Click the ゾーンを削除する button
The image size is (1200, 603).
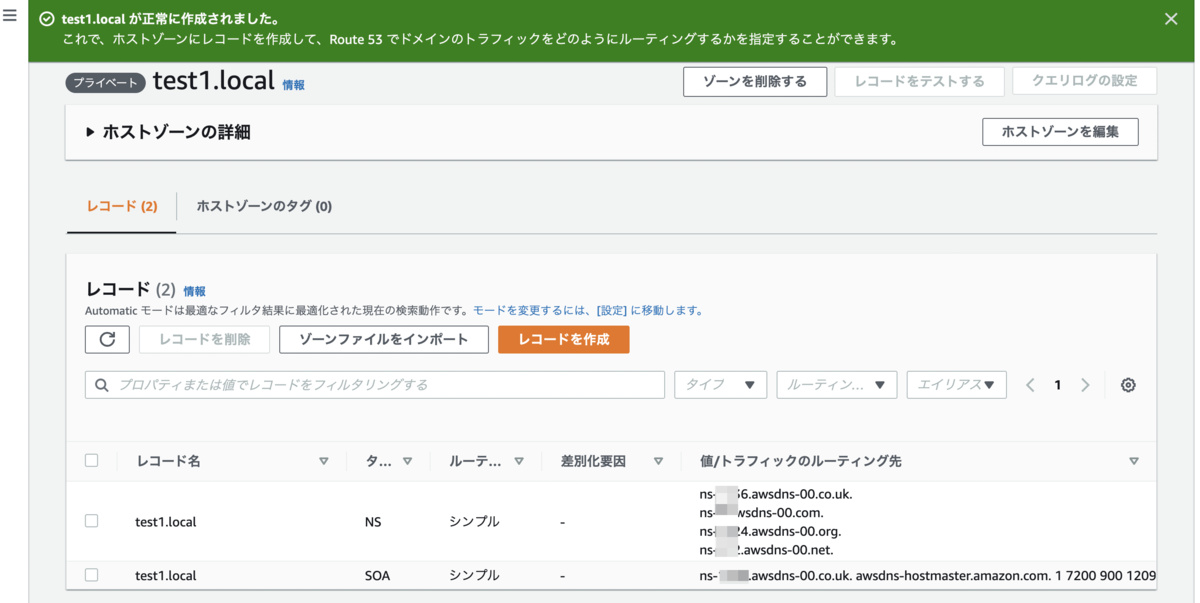(755, 81)
